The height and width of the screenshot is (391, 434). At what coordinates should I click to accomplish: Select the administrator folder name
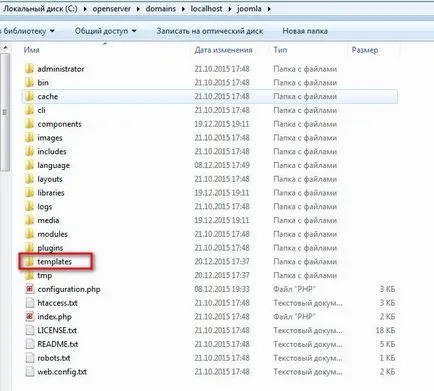click(61, 69)
